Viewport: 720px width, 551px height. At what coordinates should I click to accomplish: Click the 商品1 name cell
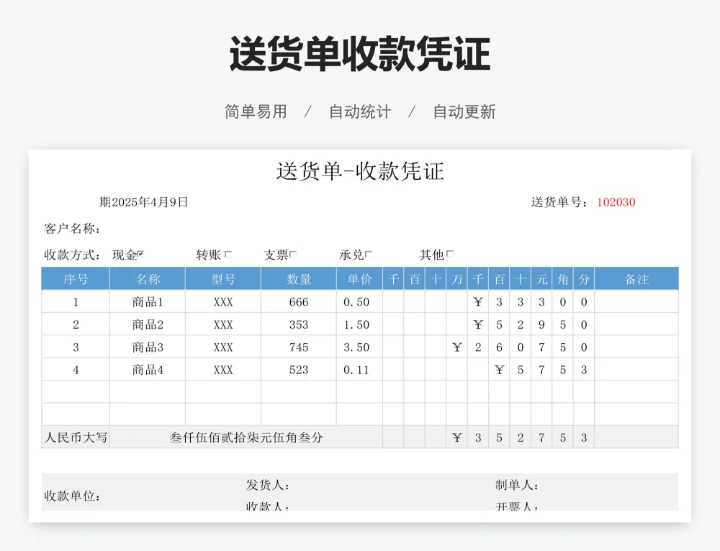pos(147,302)
